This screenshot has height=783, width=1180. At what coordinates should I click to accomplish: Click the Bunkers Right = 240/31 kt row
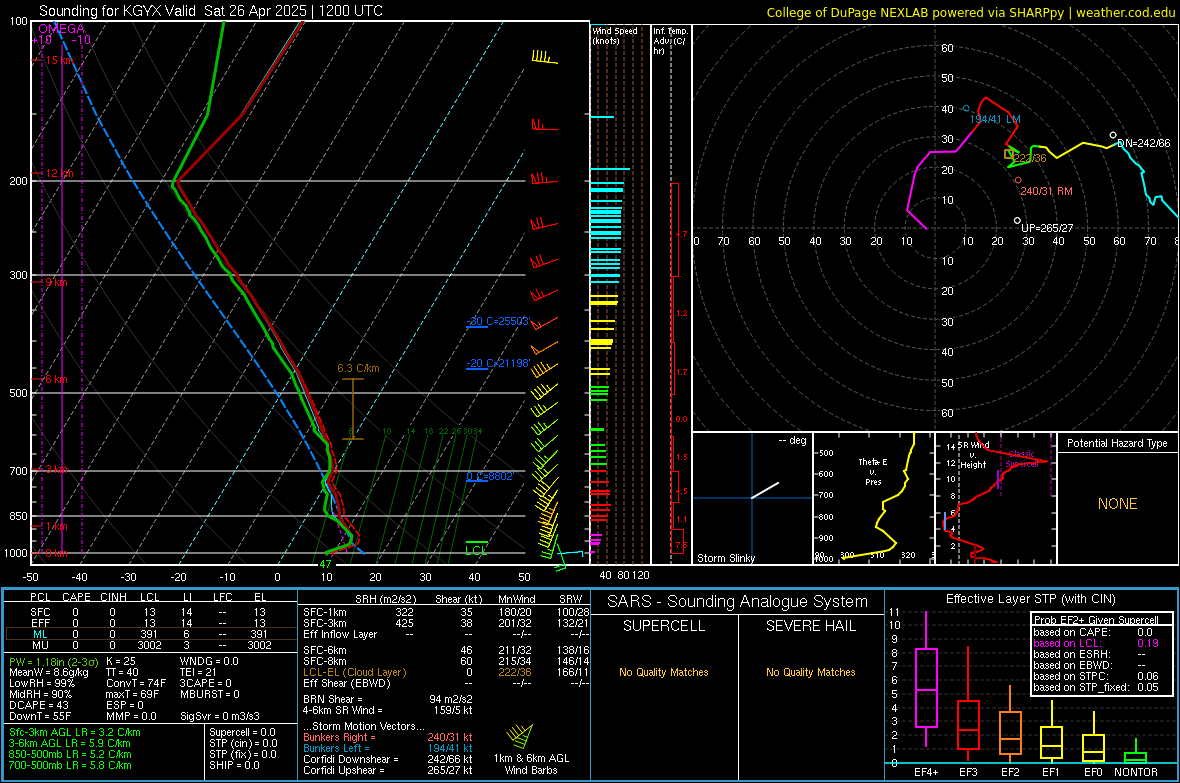tap(388, 737)
